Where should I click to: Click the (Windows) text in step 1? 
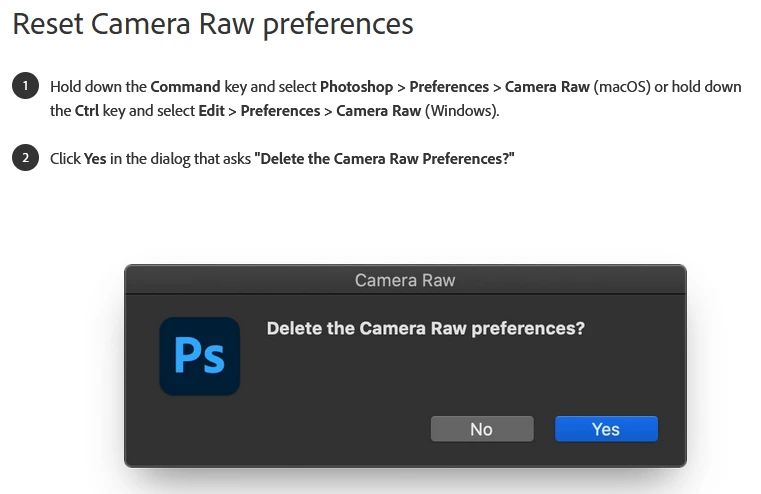click(x=461, y=110)
